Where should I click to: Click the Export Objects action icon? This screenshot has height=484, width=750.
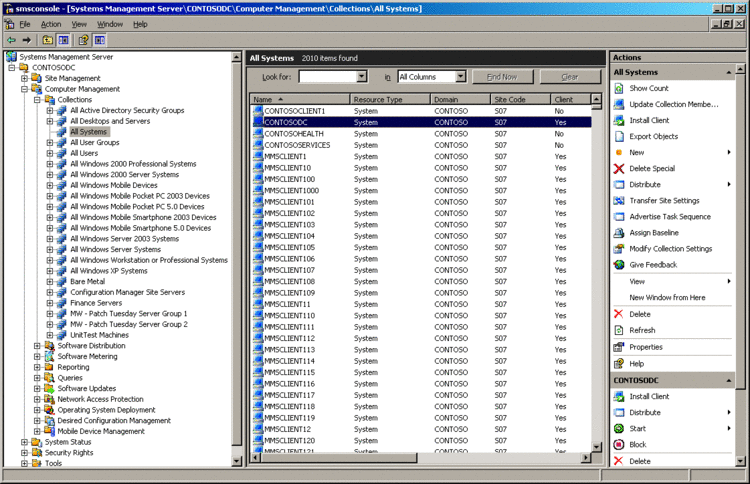tap(620, 136)
